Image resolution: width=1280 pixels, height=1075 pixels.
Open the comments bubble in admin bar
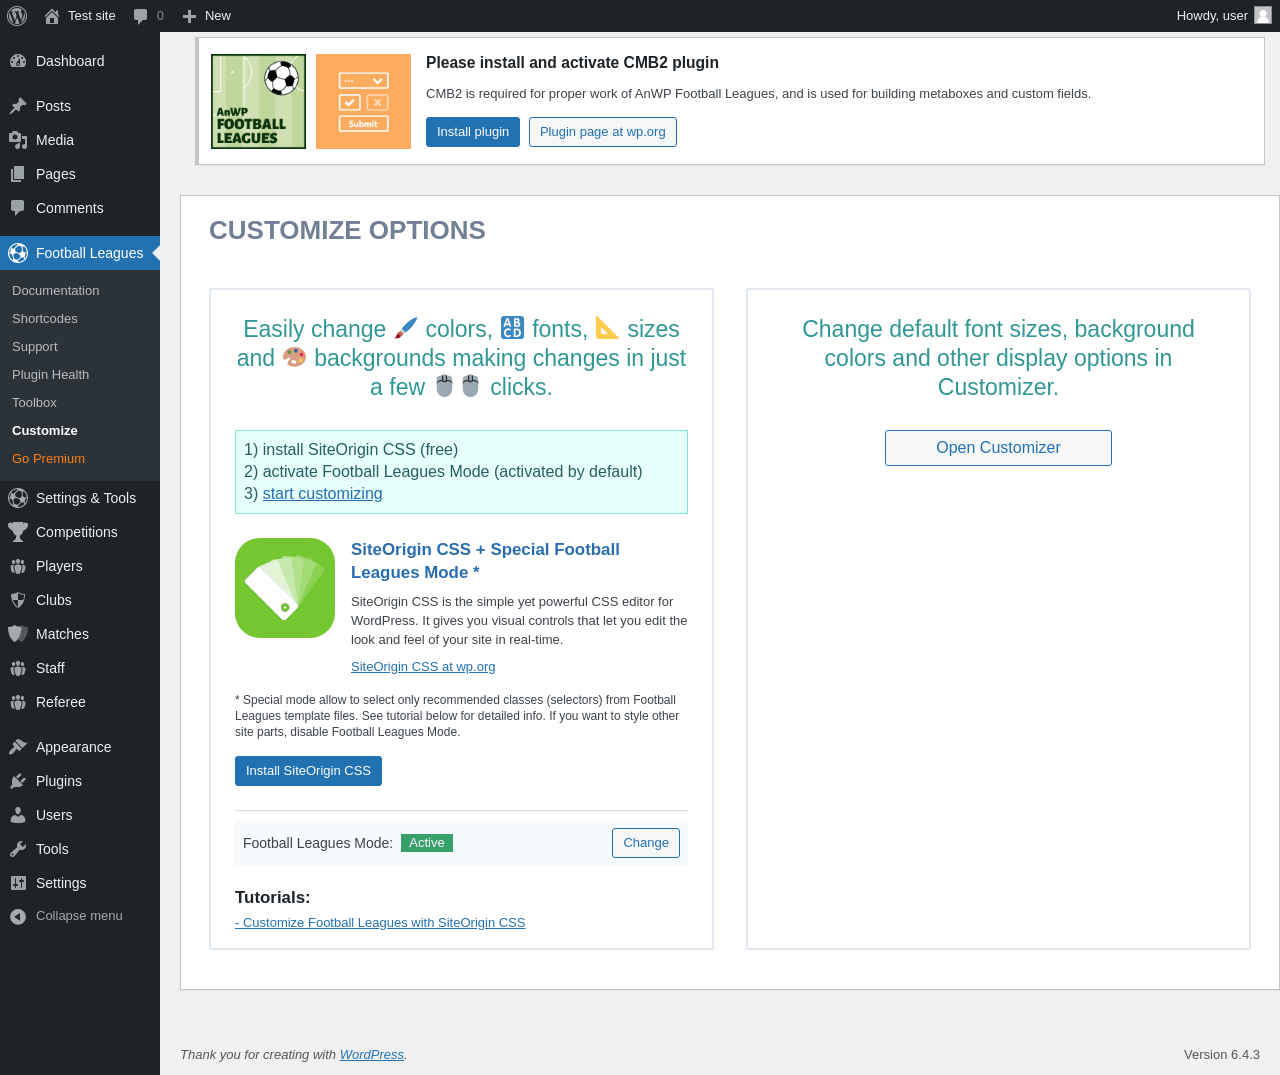(141, 16)
